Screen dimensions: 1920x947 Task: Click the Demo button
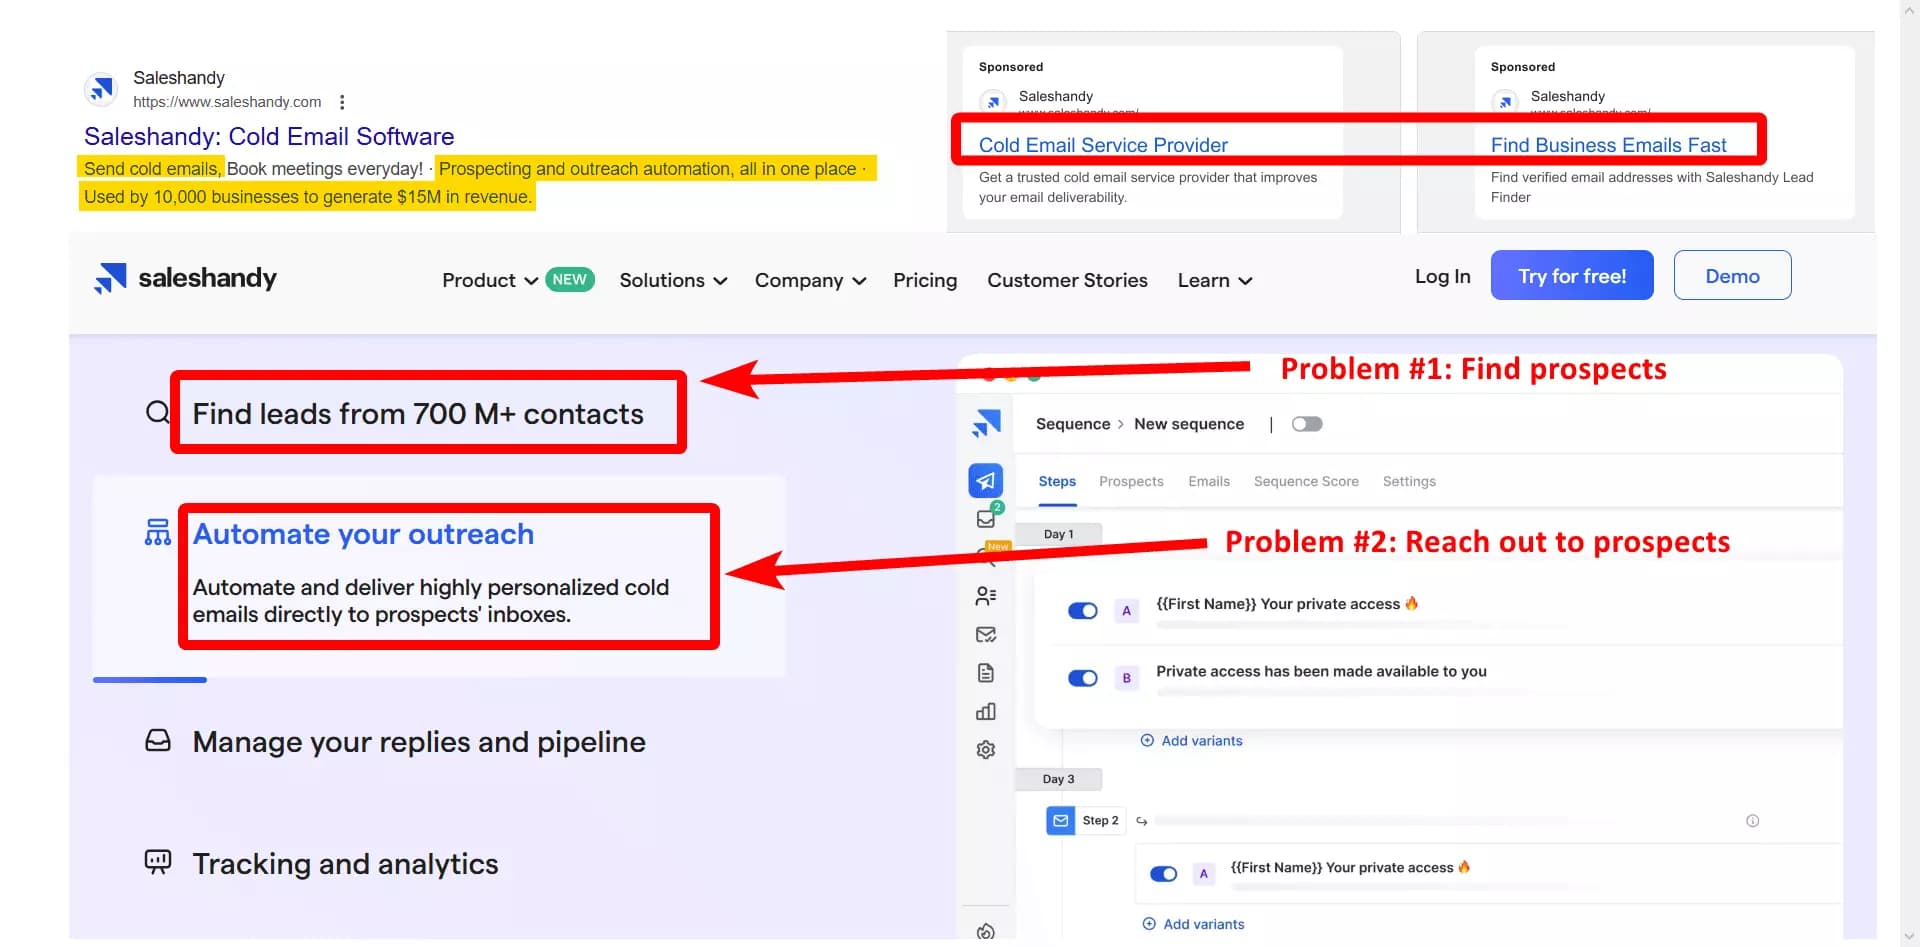point(1732,275)
